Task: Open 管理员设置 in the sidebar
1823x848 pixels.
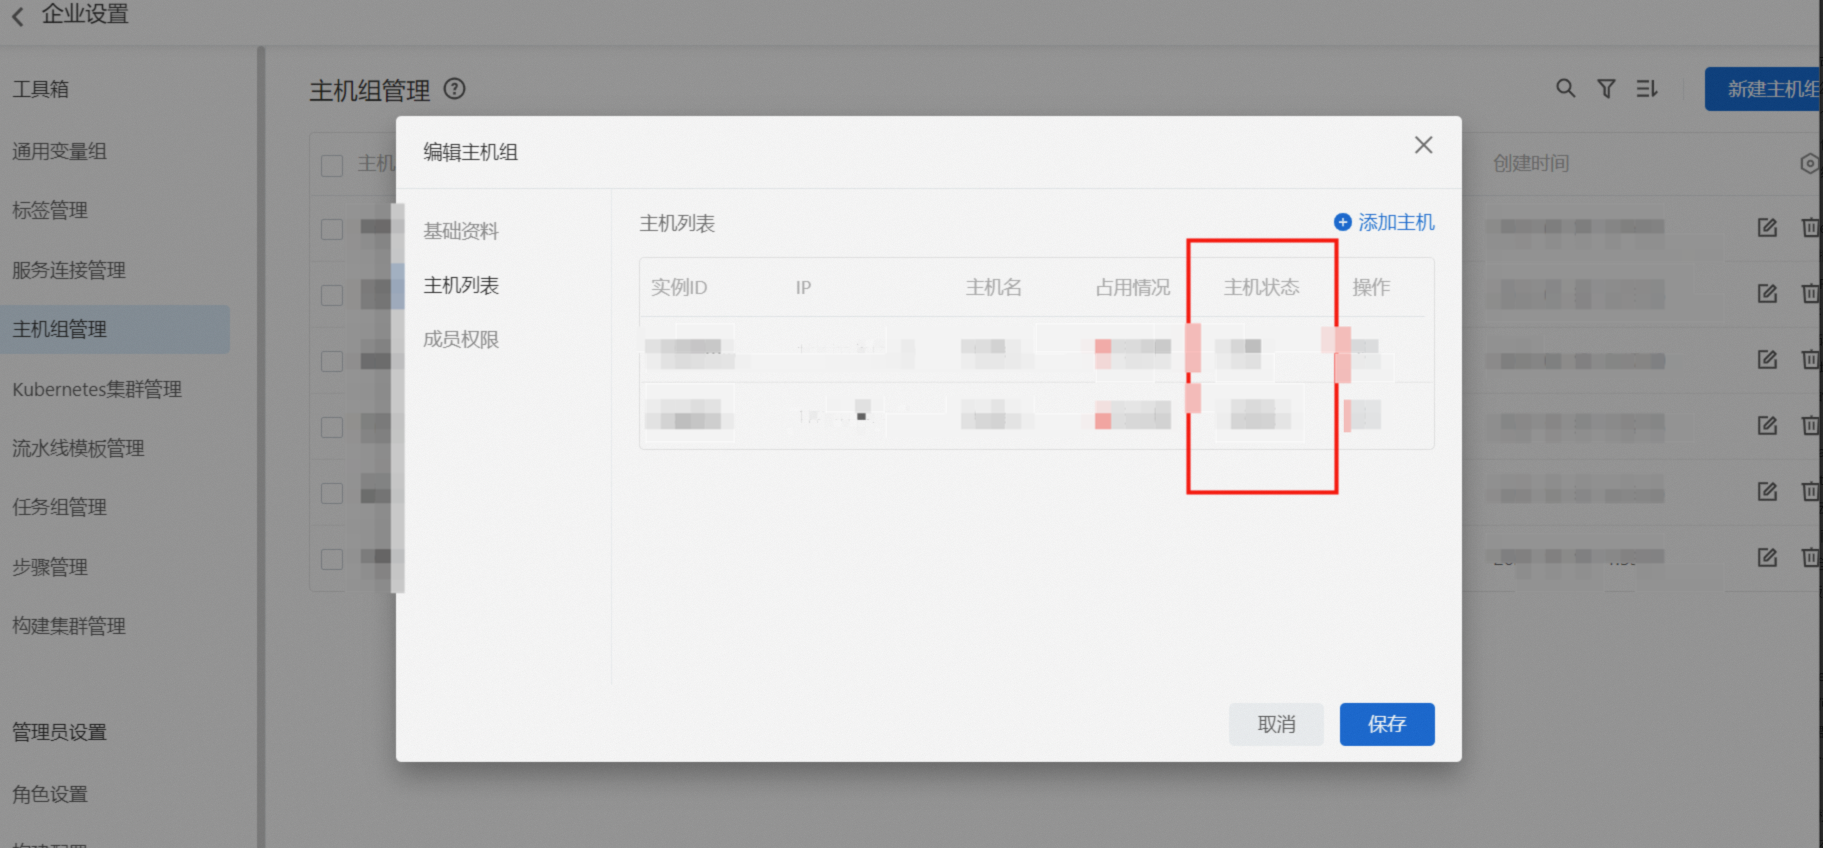Action: pyautogui.click(x=60, y=732)
